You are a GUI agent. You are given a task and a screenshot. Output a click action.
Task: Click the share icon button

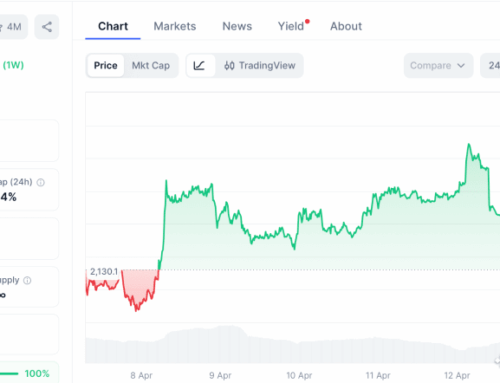click(x=47, y=27)
